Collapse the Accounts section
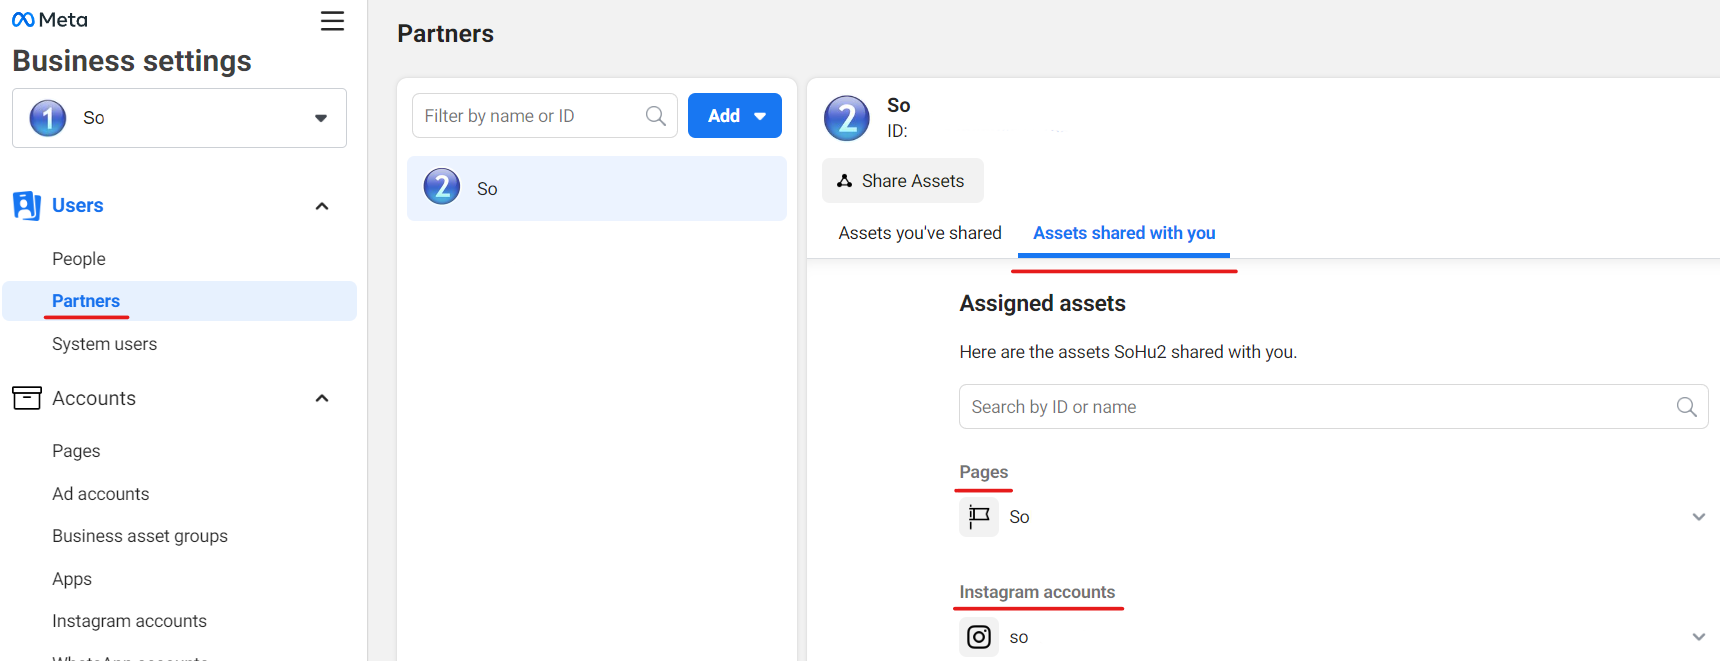 pos(322,398)
